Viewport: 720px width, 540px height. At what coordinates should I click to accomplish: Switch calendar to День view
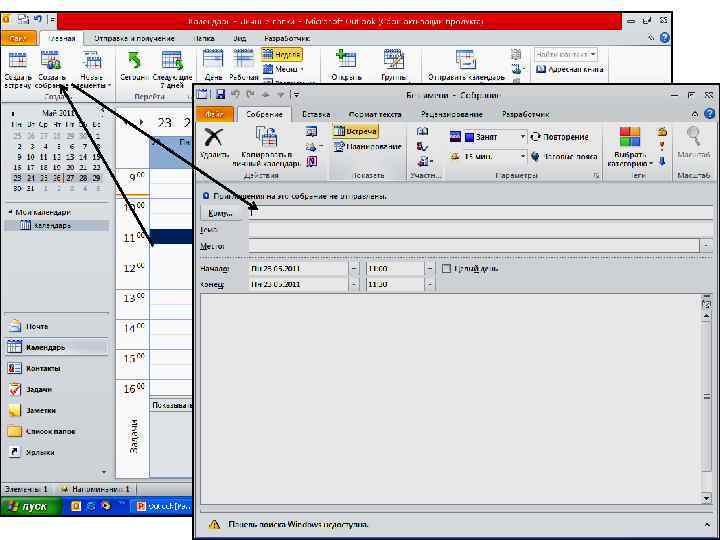[213, 66]
